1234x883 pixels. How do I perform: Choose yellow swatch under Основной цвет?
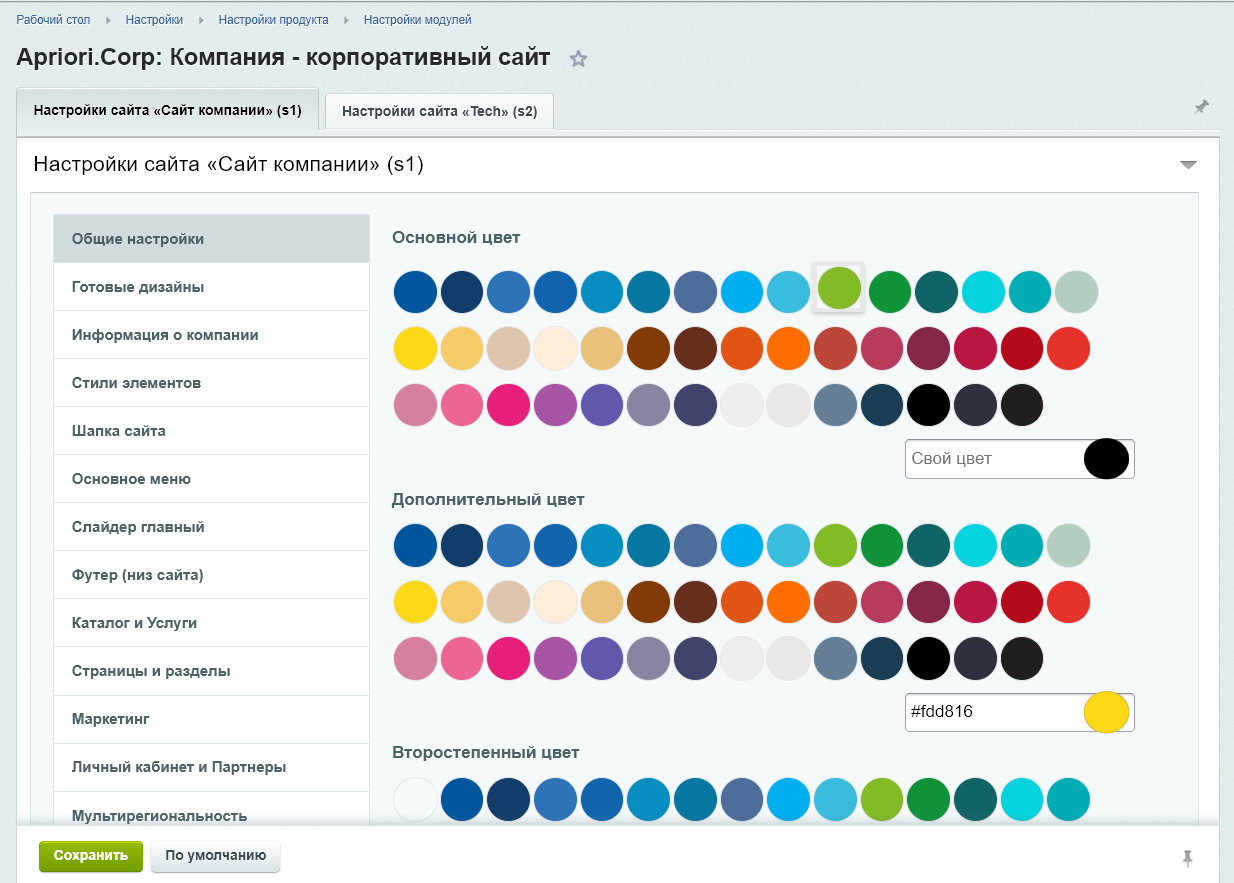click(x=415, y=348)
